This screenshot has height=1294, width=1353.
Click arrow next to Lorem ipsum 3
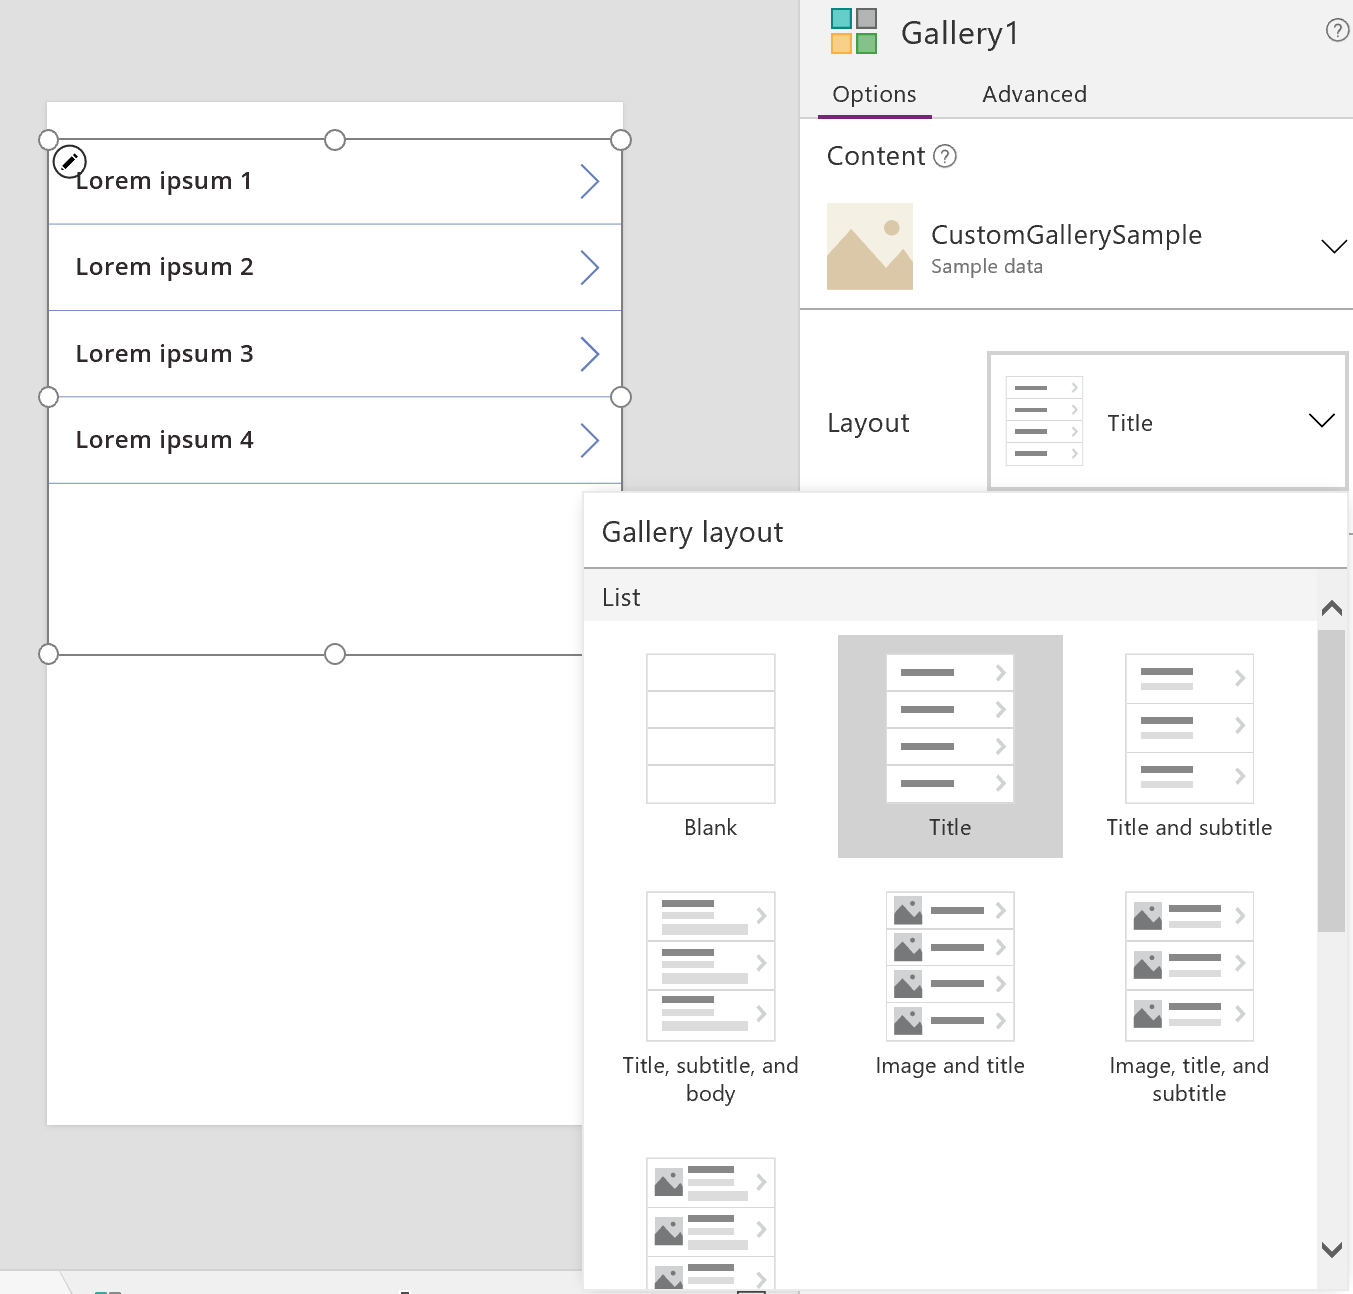click(590, 354)
